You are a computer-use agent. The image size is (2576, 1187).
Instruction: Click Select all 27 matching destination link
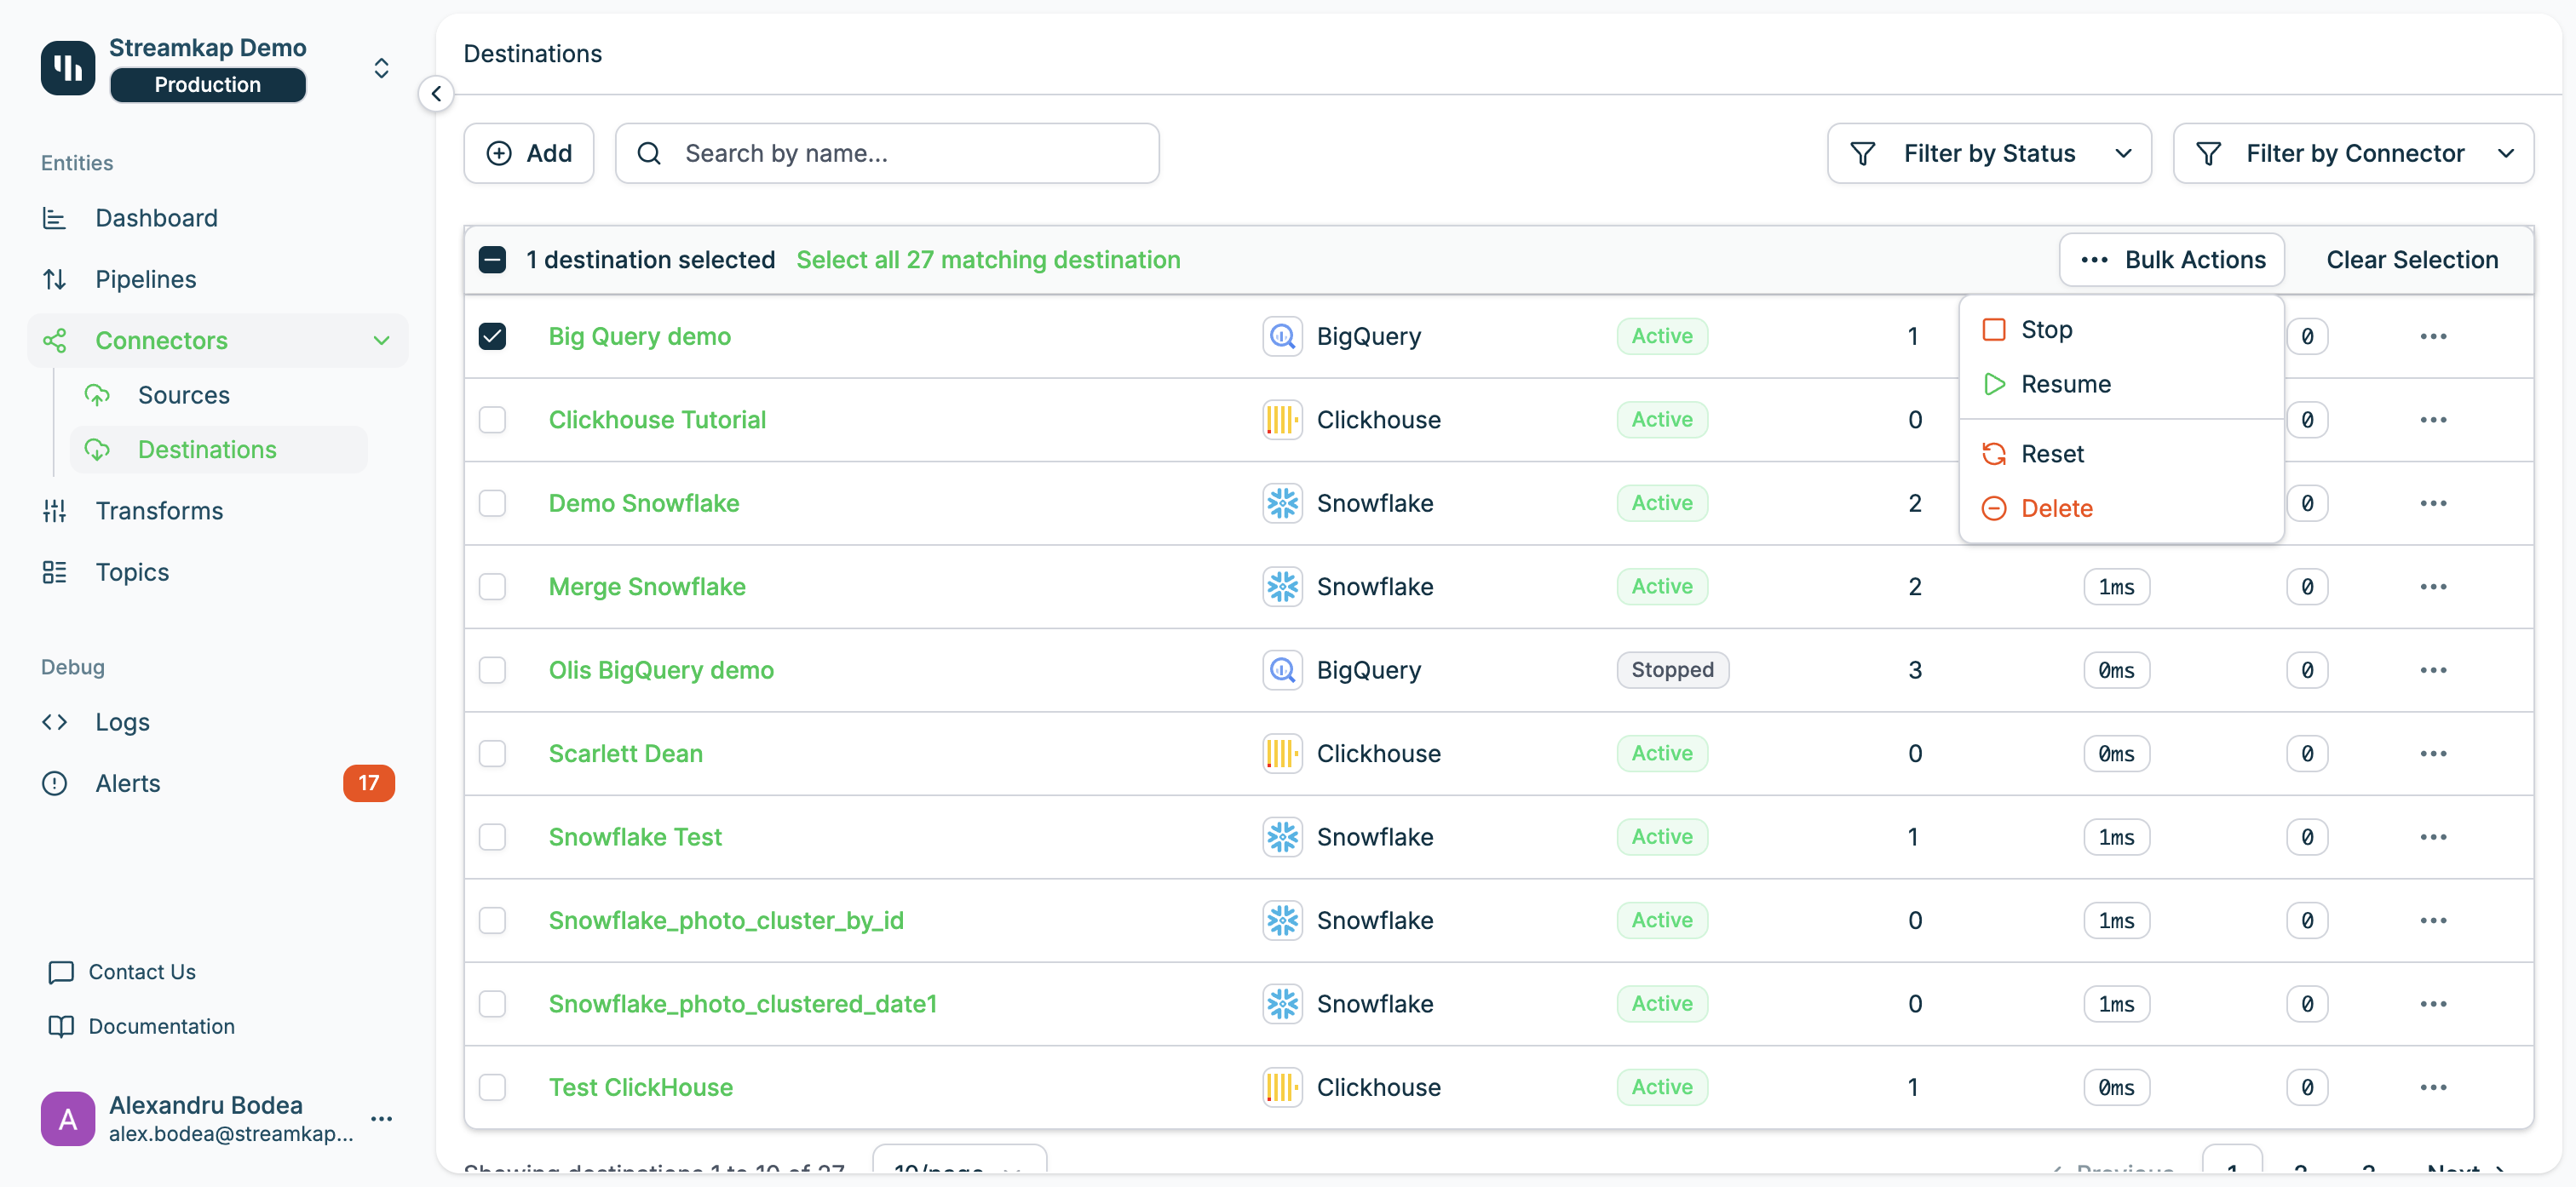(x=987, y=260)
